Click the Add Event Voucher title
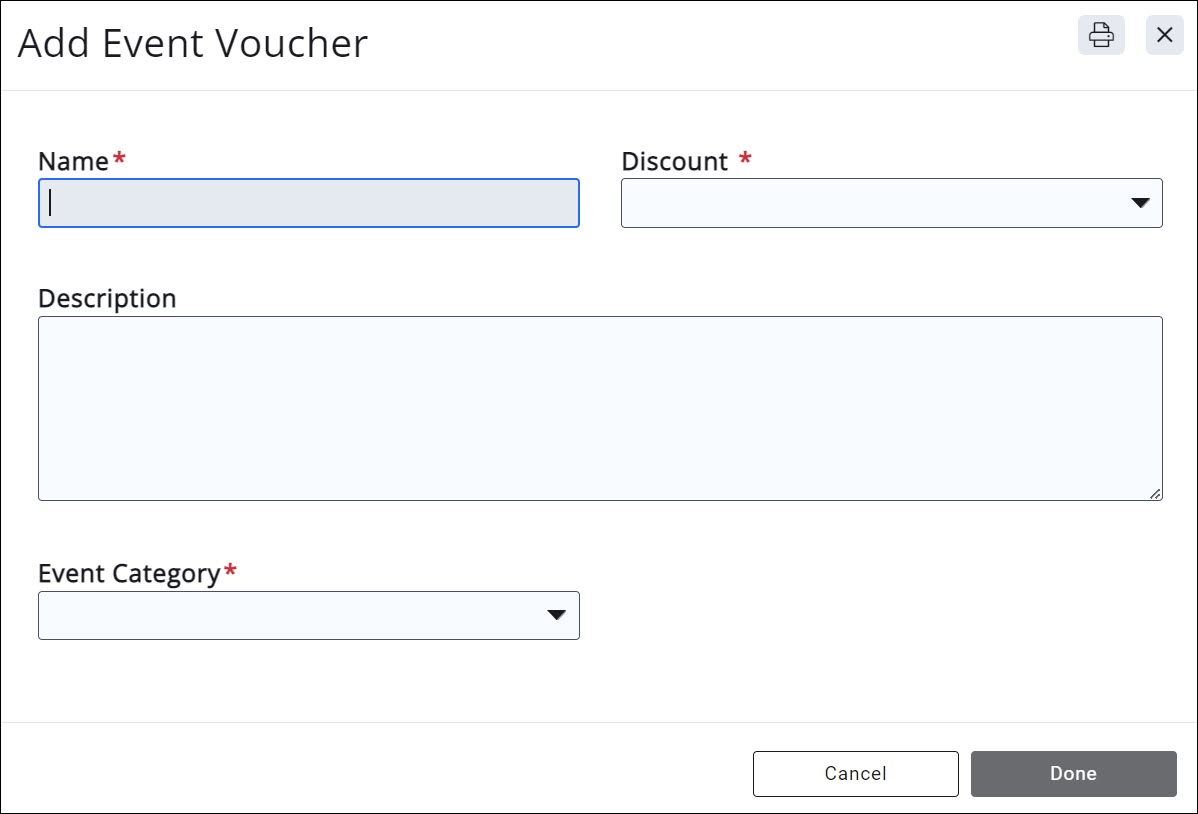Viewport: 1198px width, 814px height. coord(193,43)
